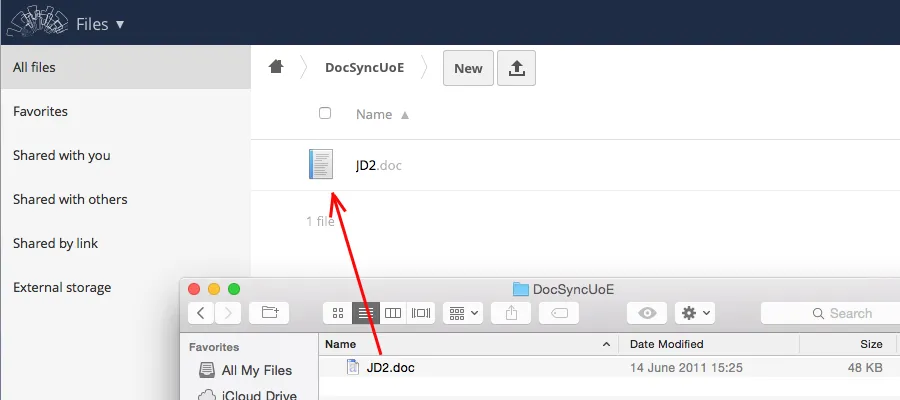Viewport: 900px width, 400px height.
Task: Switch Finder to cover flow view
Action: pos(421,313)
